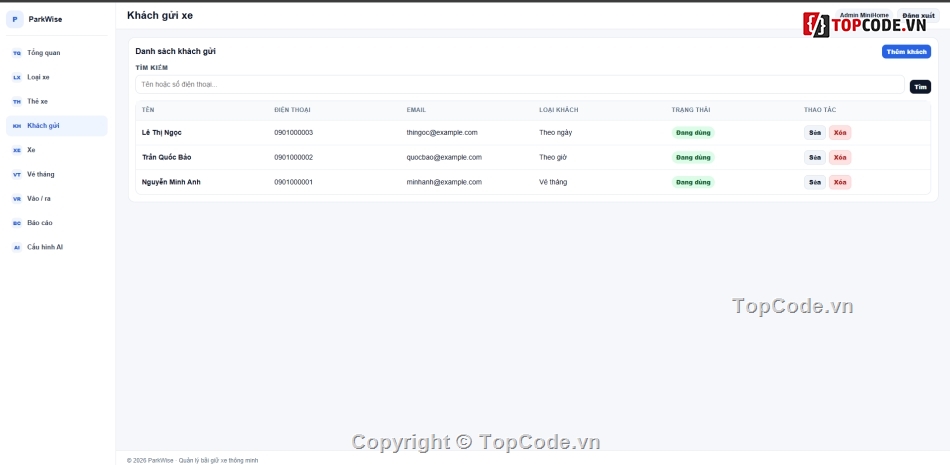Click the Khách gửi xe page title
Viewport: 950px width, 465px height.
[x=160, y=16]
